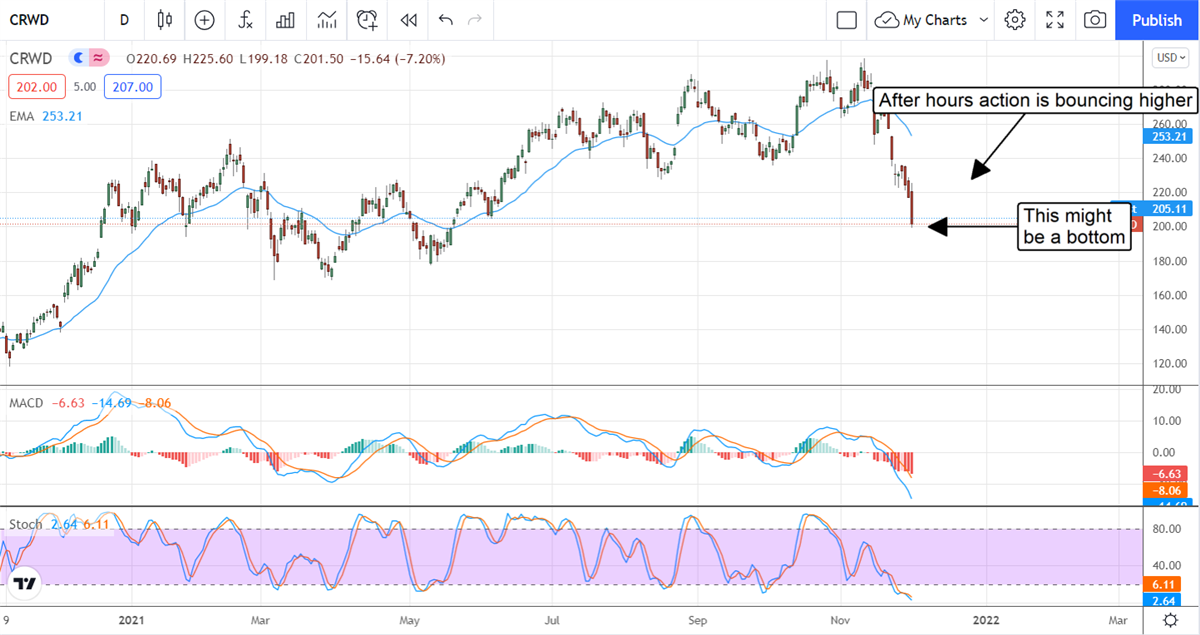Click the Jul label on time axis
The height and width of the screenshot is (635, 1200).
(551, 620)
